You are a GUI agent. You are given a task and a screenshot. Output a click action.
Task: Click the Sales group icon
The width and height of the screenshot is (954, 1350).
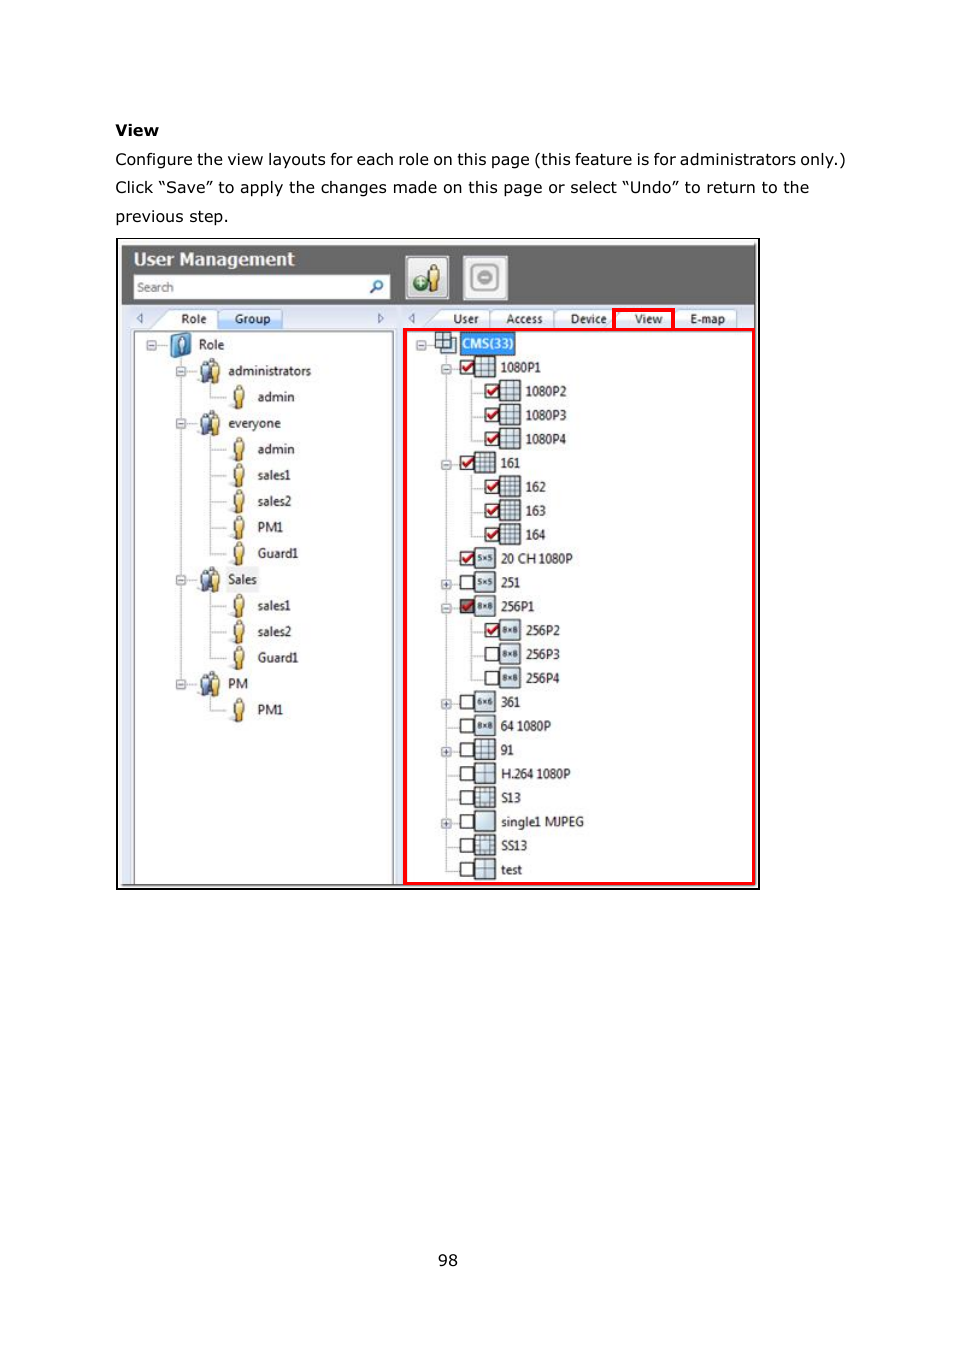210,580
